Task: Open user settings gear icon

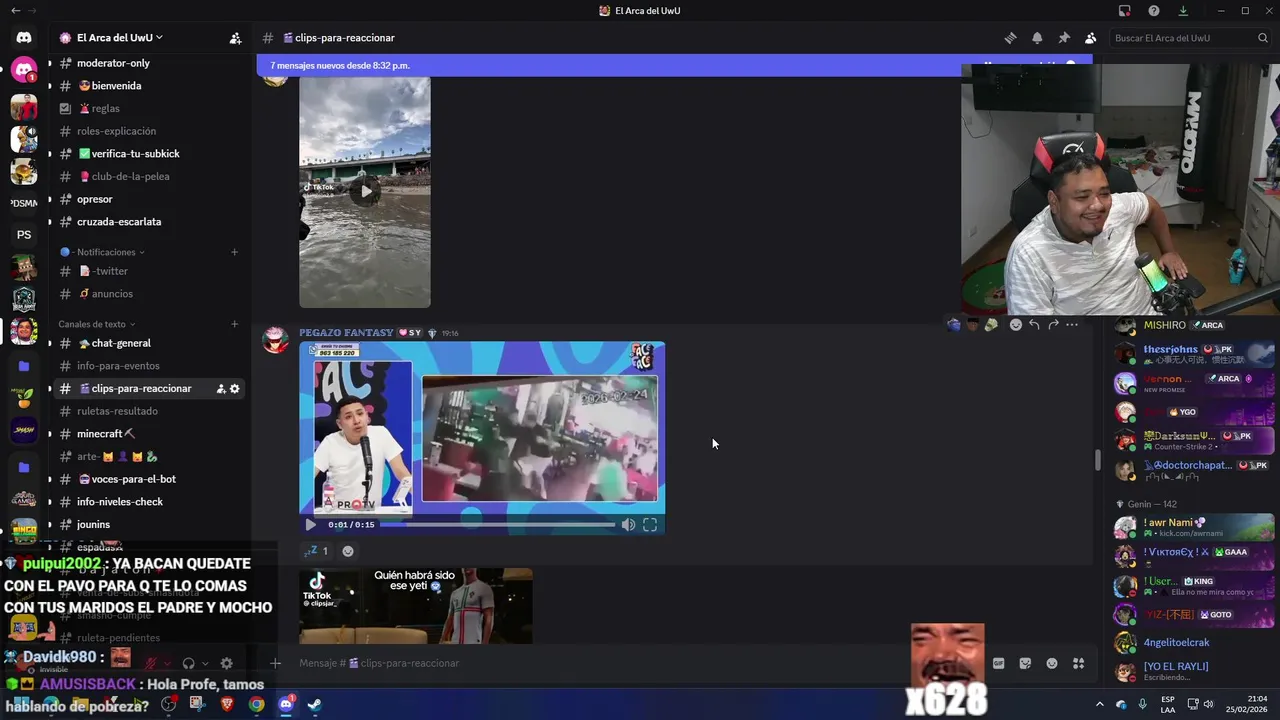Action: (x=226, y=663)
